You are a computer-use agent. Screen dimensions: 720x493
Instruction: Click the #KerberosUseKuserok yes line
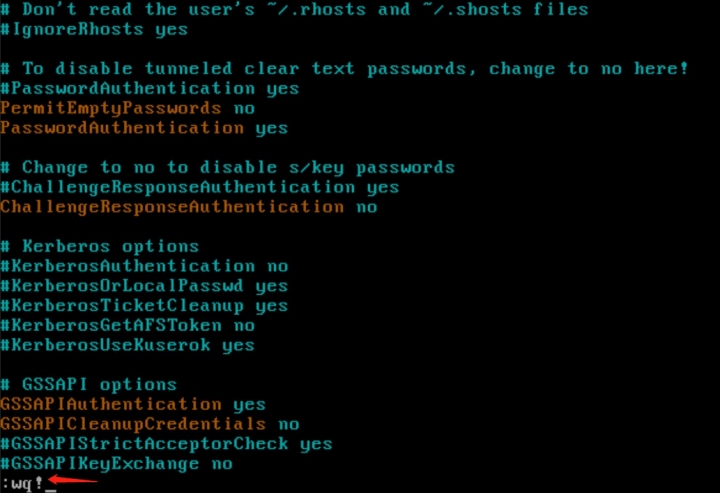point(128,346)
